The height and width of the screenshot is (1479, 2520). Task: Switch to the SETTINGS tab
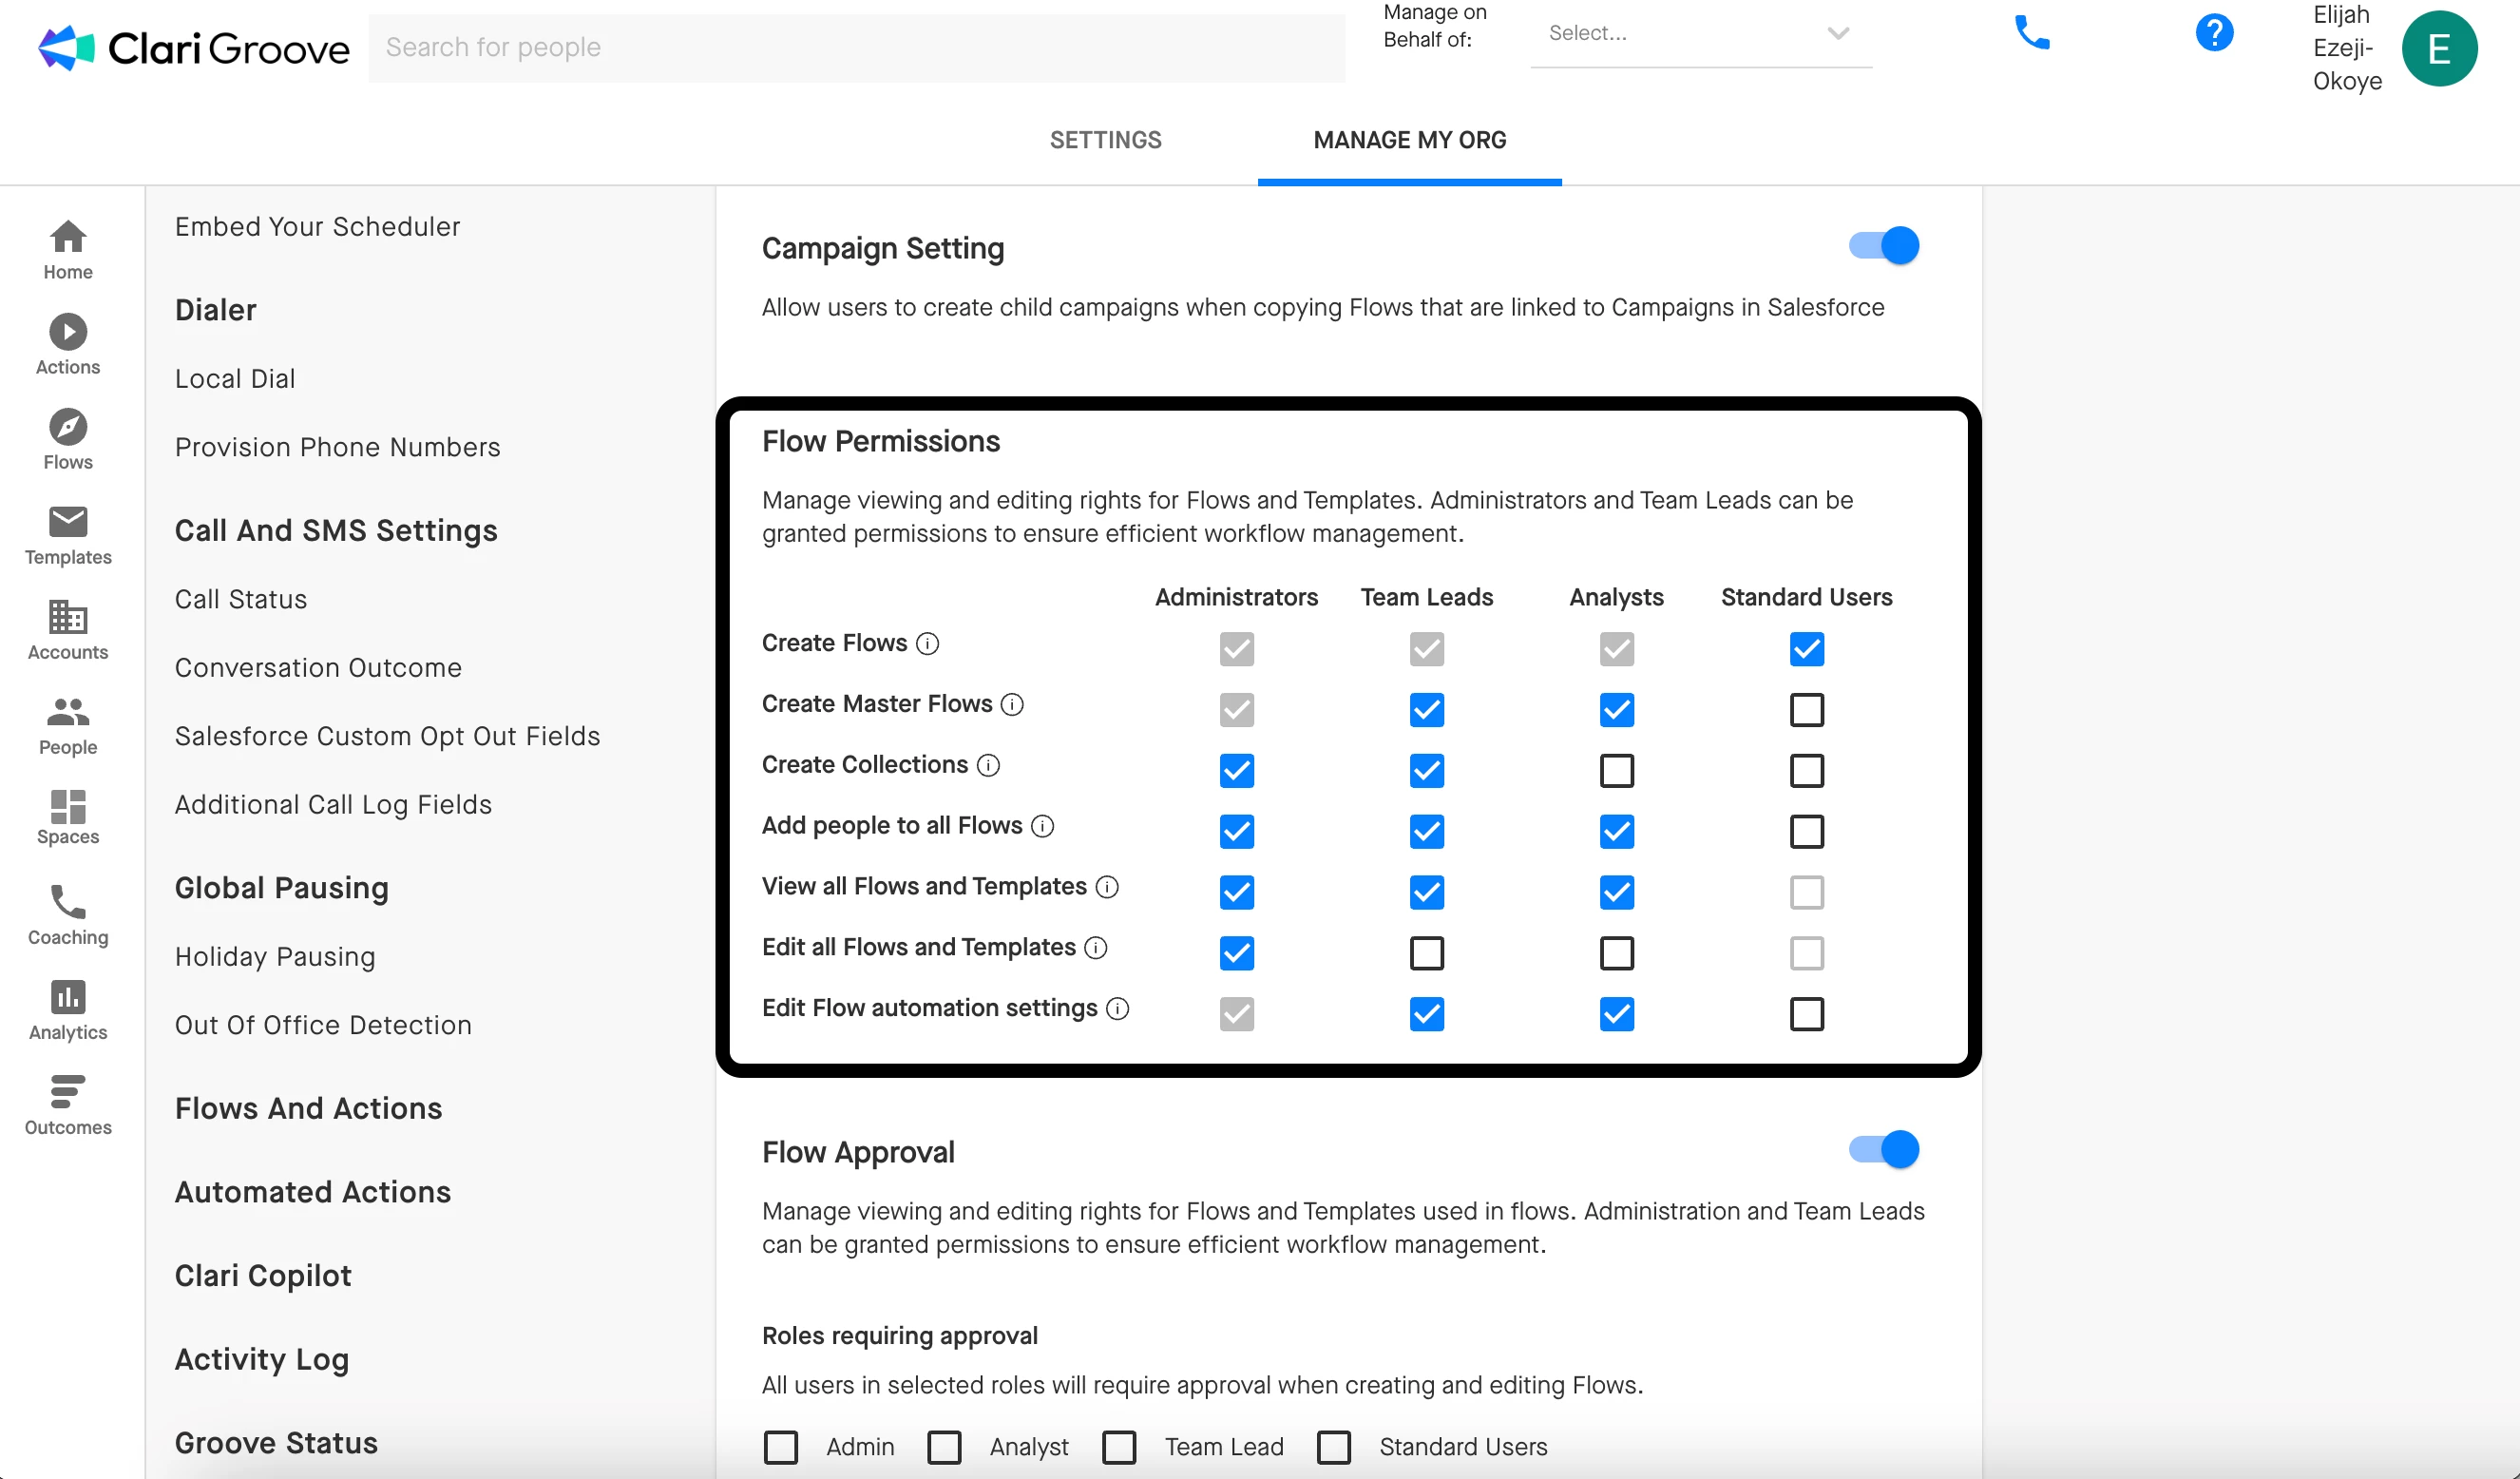point(1105,140)
